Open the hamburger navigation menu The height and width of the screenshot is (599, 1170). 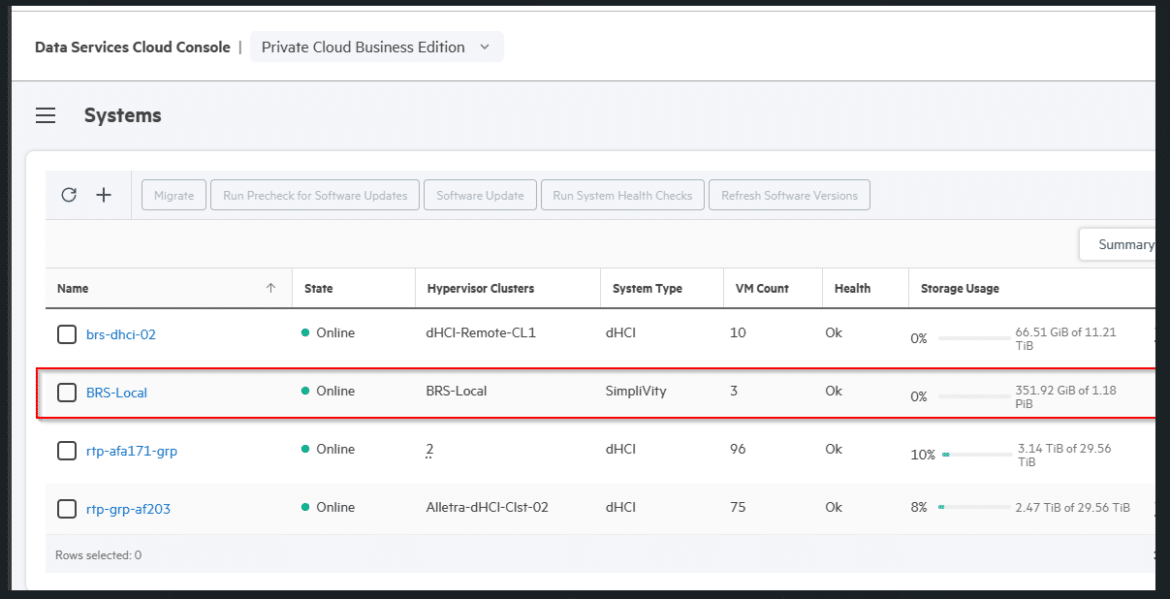click(x=46, y=116)
